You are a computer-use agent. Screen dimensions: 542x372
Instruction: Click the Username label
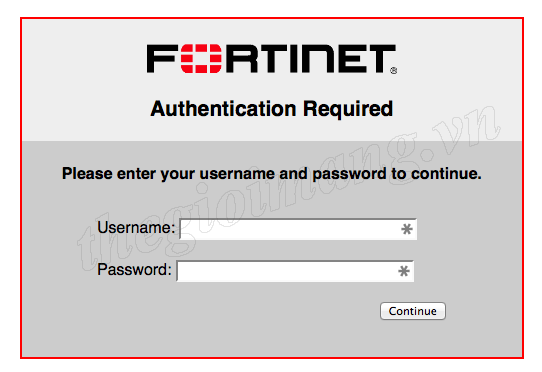coord(136,227)
